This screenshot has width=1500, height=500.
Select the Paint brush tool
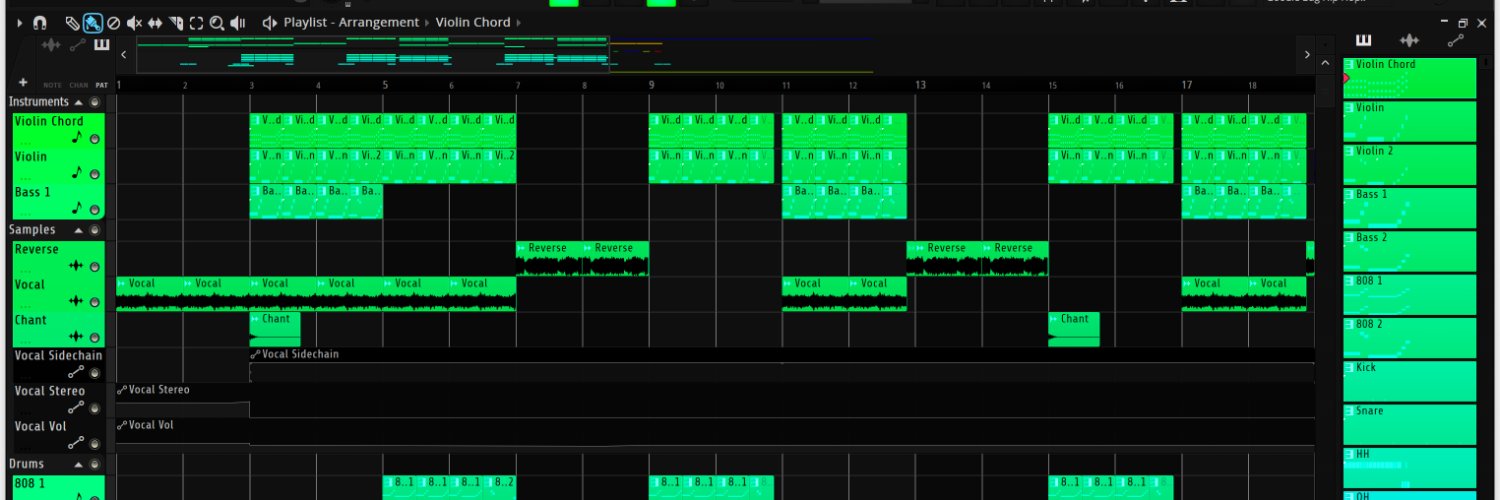pyautogui.click(x=92, y=22)
